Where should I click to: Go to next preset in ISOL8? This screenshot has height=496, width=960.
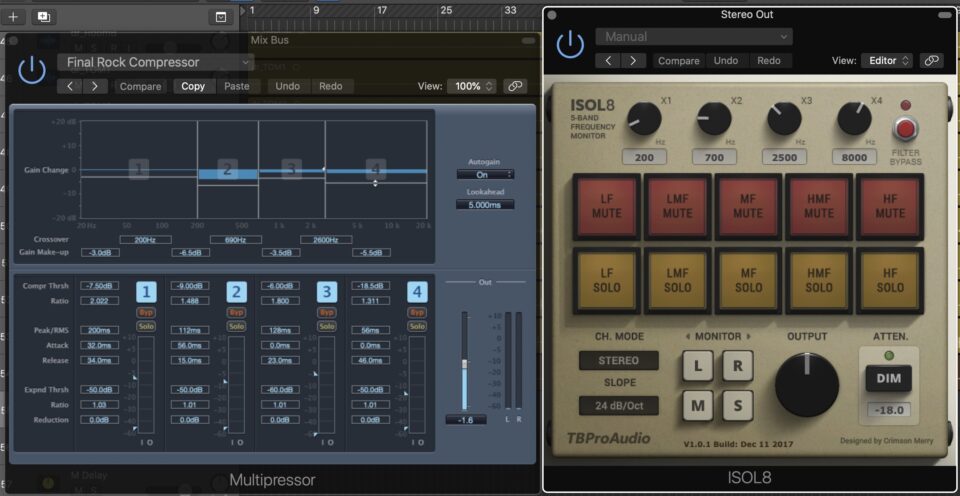633,61
